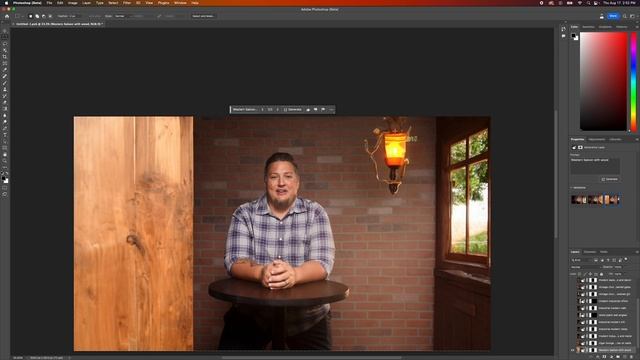Show next variation on the task bar
This screenshot has height=360, width=640.
click(x=278, y=109)
